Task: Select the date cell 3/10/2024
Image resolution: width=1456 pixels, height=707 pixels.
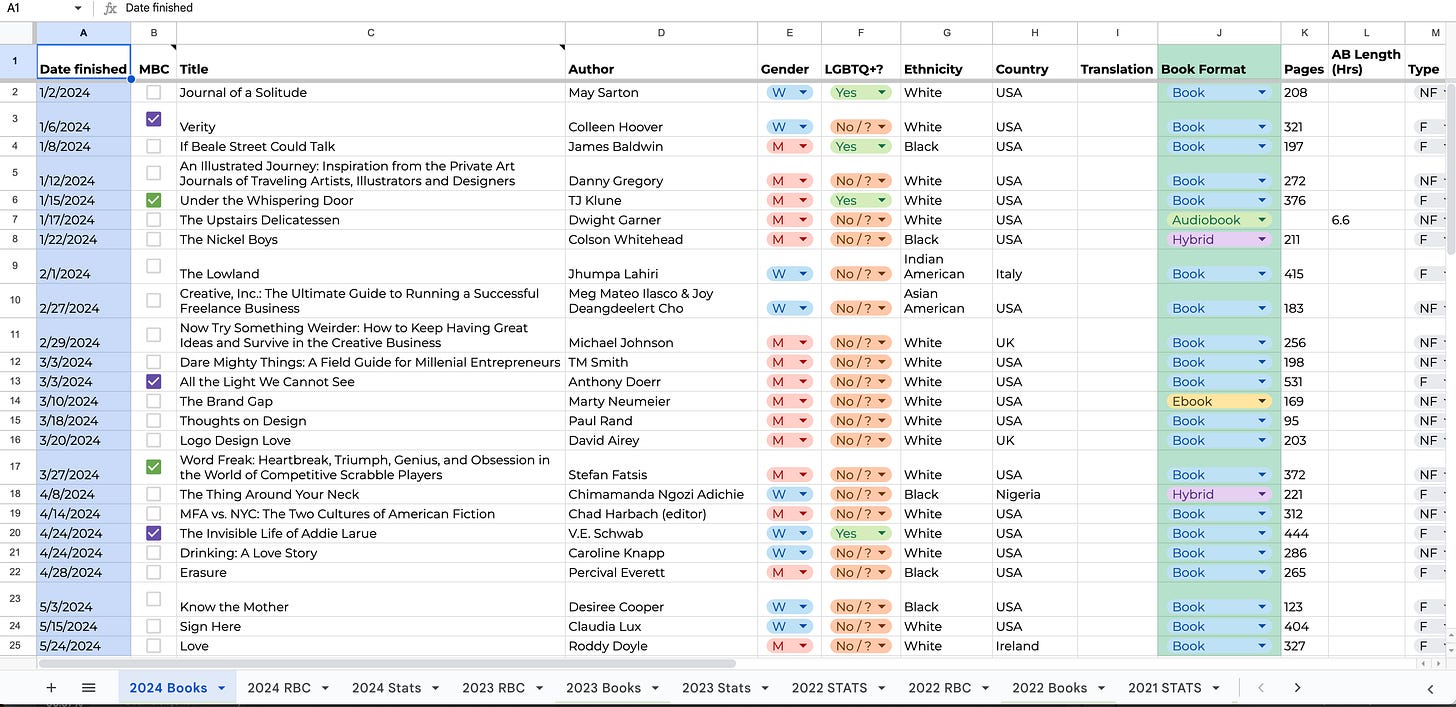Action: point(84,401)
